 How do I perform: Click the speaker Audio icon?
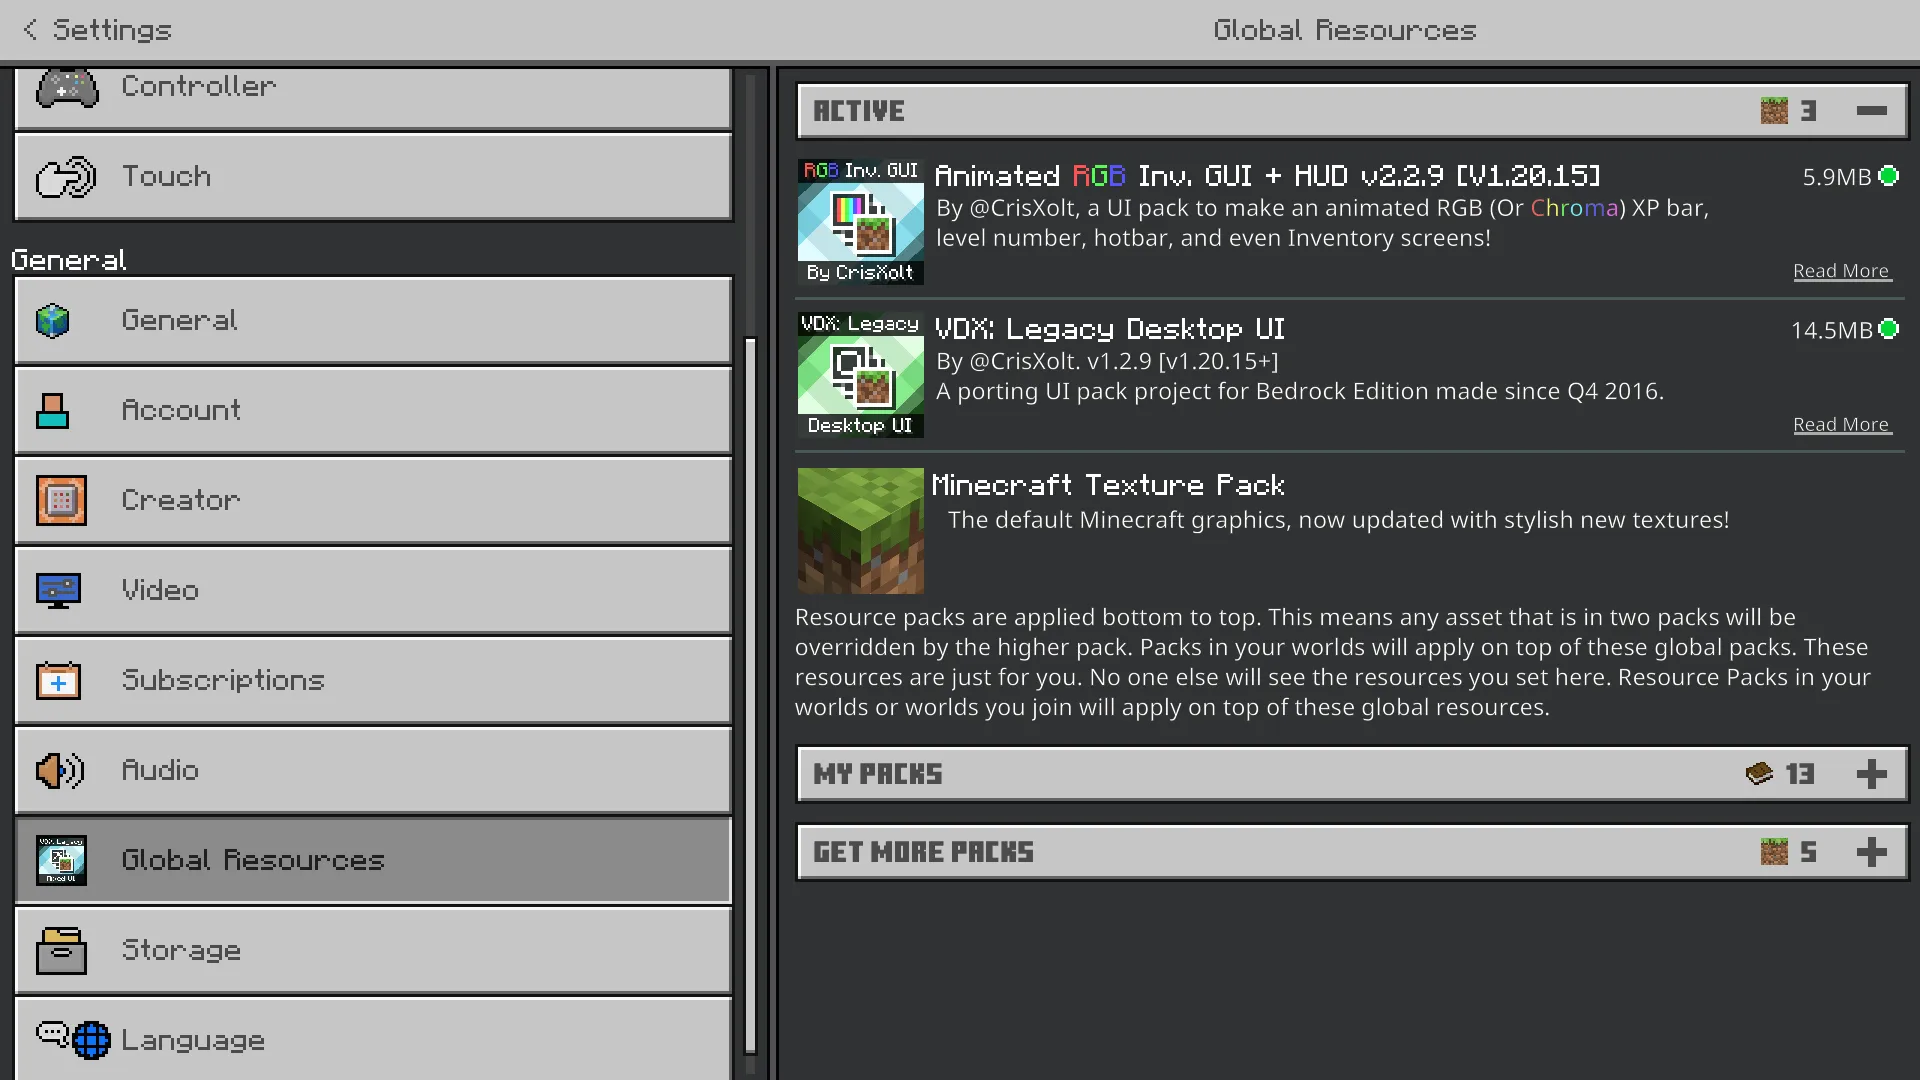pos(60,770)
